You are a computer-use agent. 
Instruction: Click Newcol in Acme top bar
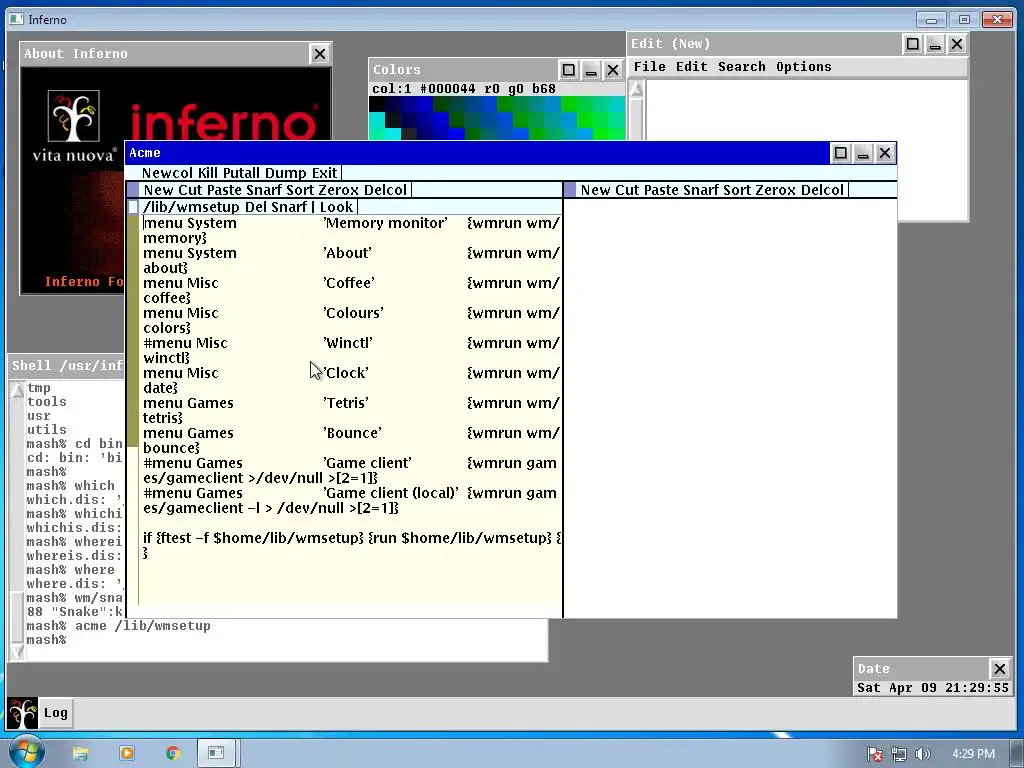click(x=167, y=173)
